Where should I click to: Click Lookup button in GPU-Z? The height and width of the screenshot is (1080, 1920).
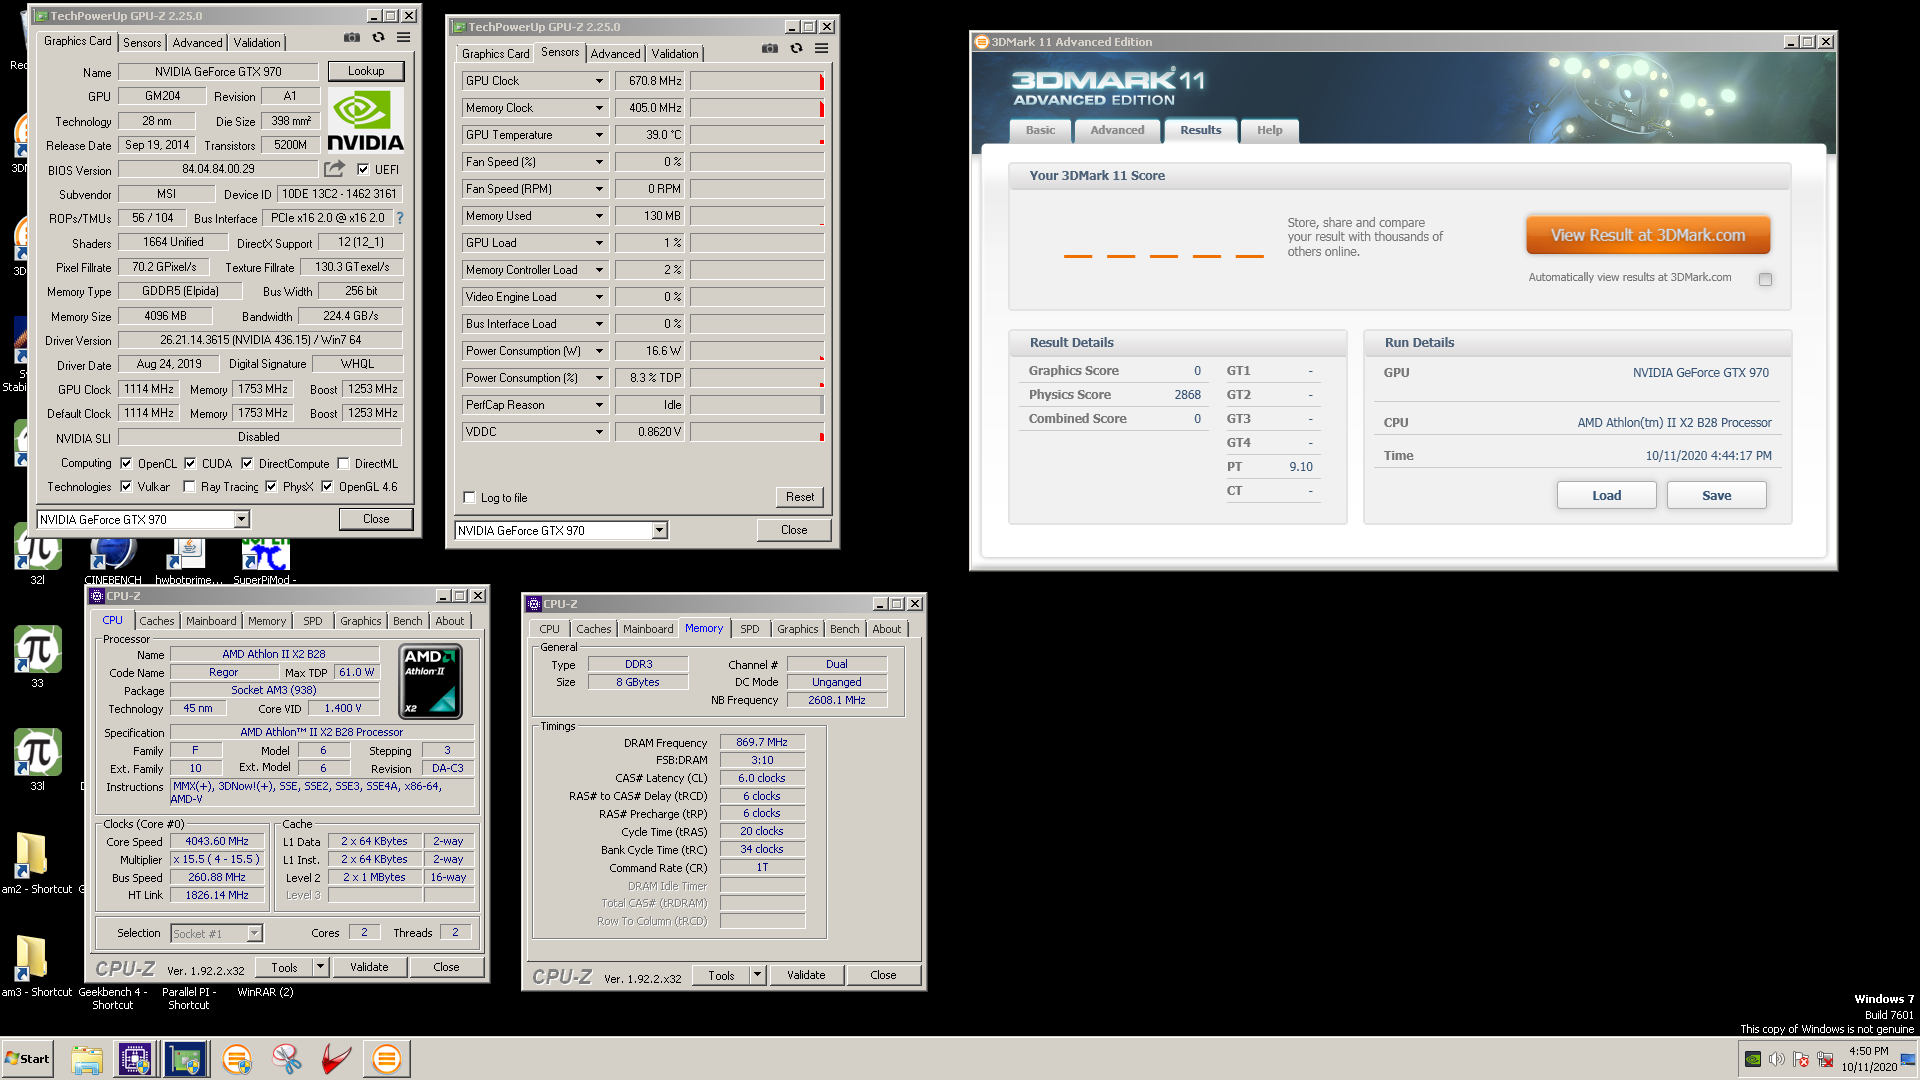[366, 71]
